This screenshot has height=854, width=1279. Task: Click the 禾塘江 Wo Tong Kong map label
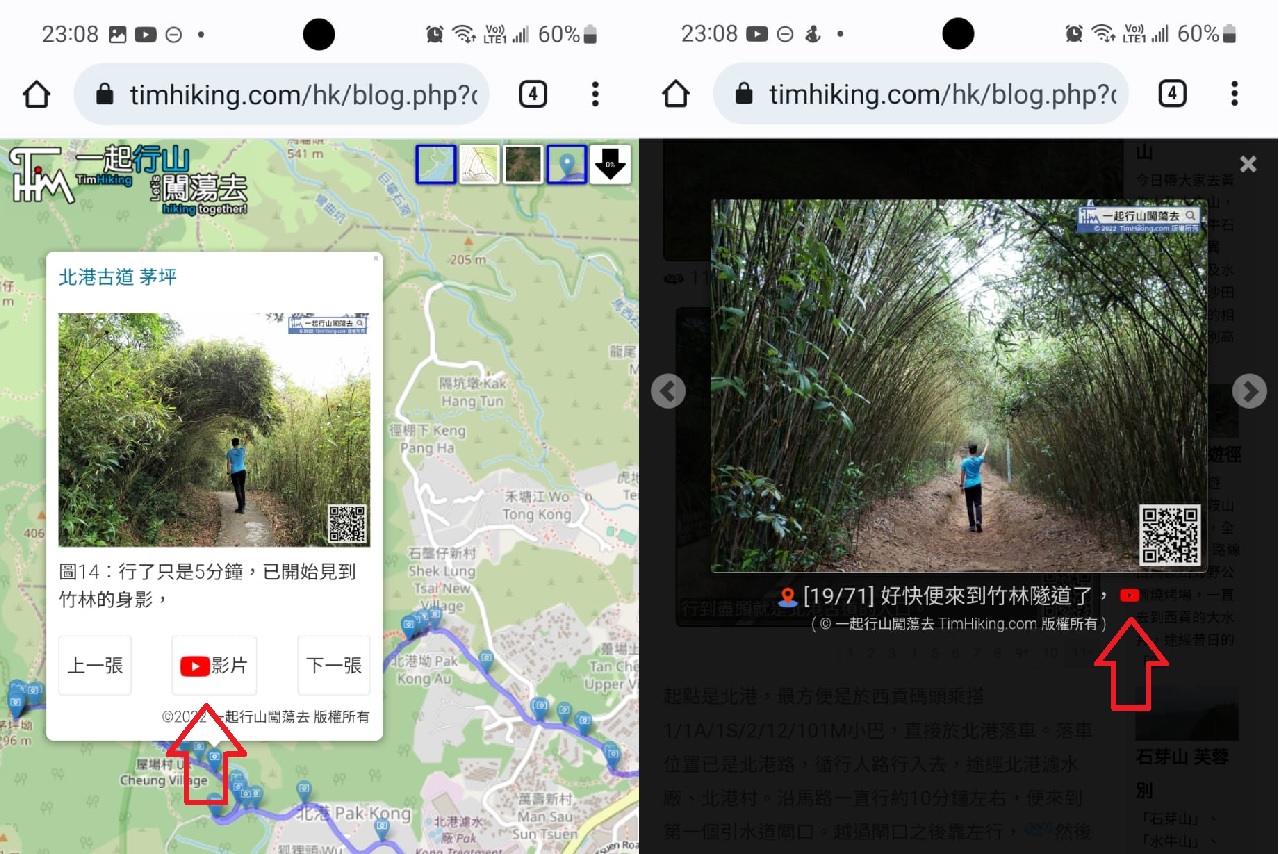point(538,506)
